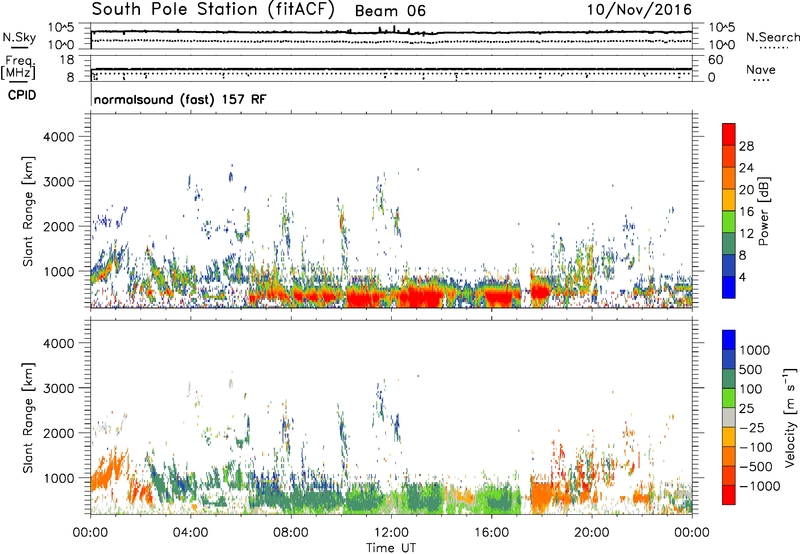
Task: Click the blue swatch of Power colorbar
Action: coord(729,287)
